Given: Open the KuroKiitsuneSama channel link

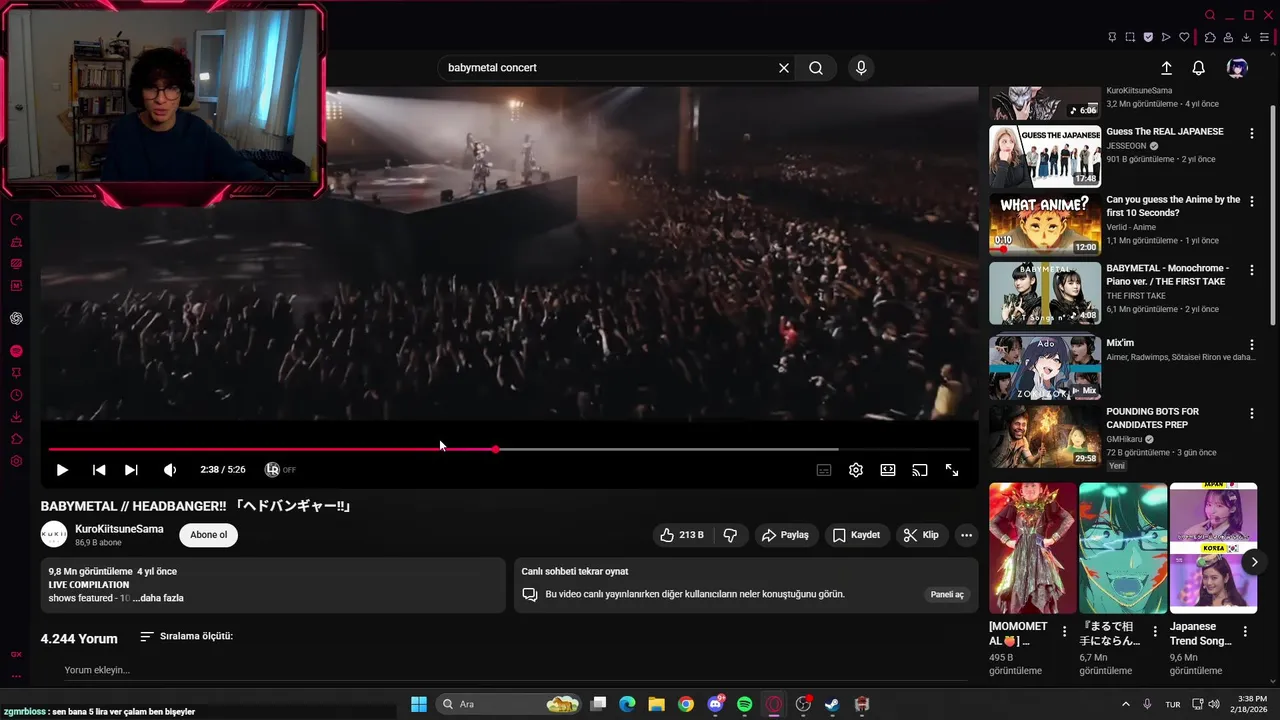Looking at the screenshot, I should tap(119, 529).
